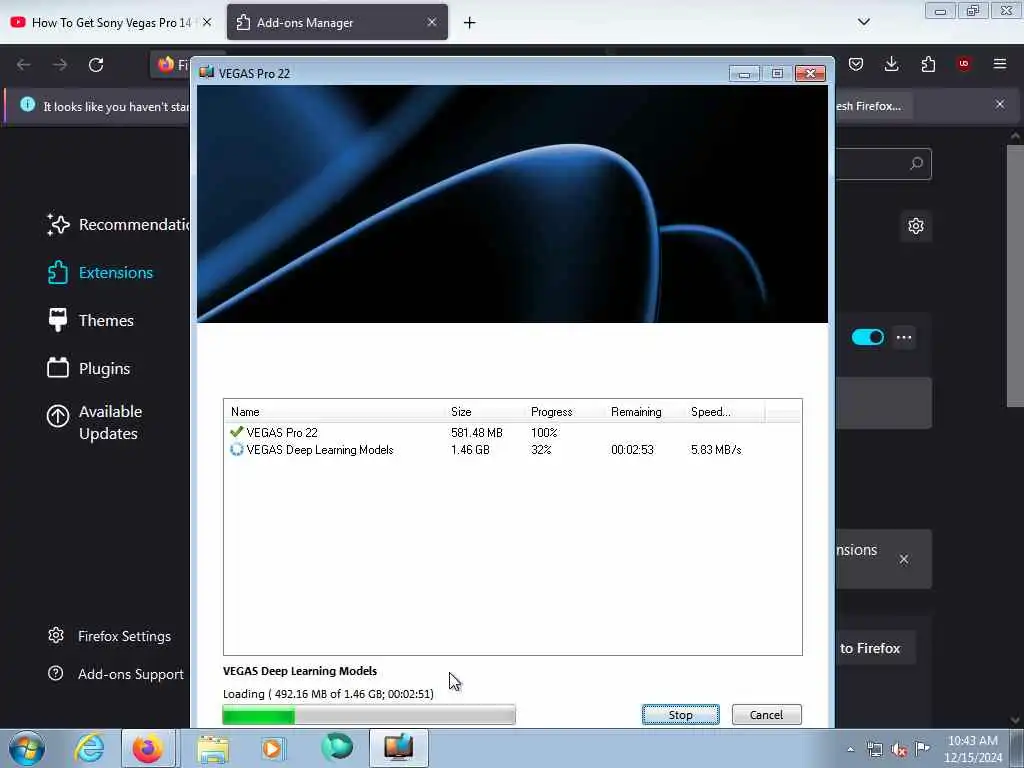The image size is (1024, 768).
Task: Stop the VEGAS download
Action: pos(680,714)
